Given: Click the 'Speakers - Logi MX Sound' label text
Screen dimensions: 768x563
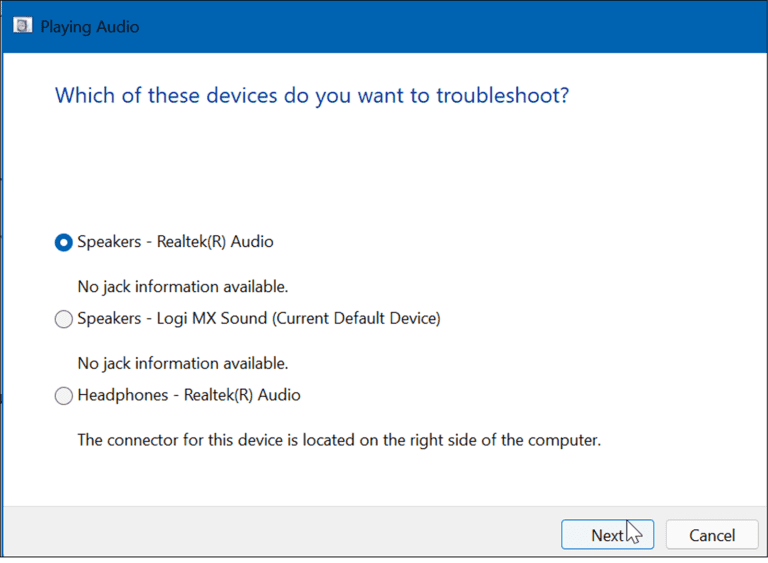Looking at the screenshot, I should [172, 318].
